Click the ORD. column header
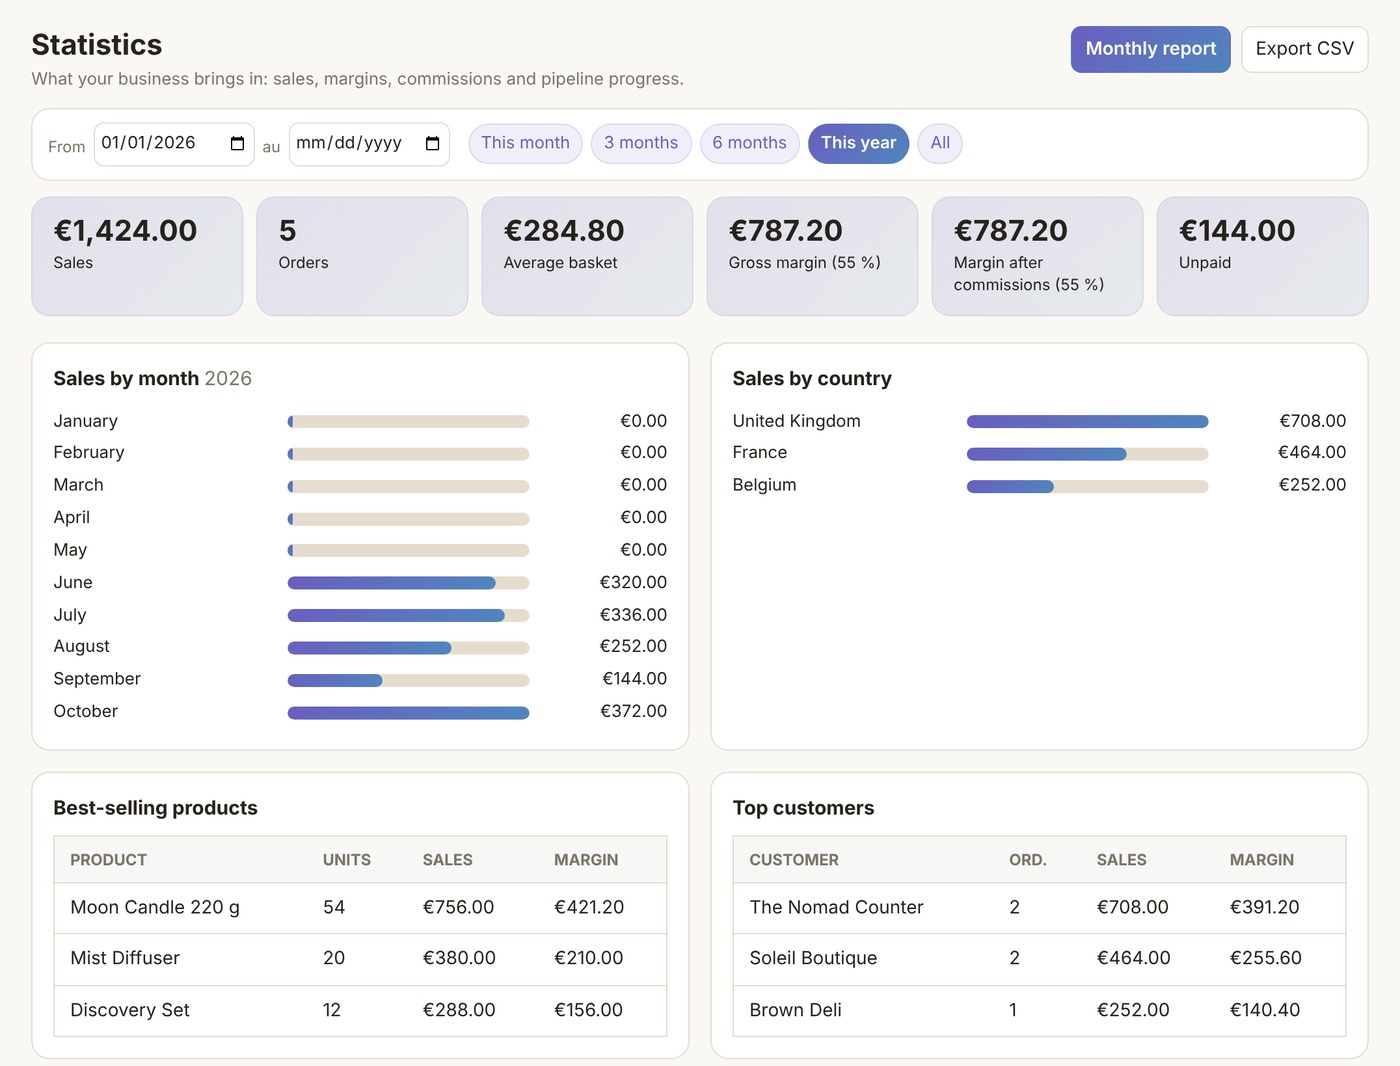Viewport: 1400px width, 1066px height. point(1028,860)
